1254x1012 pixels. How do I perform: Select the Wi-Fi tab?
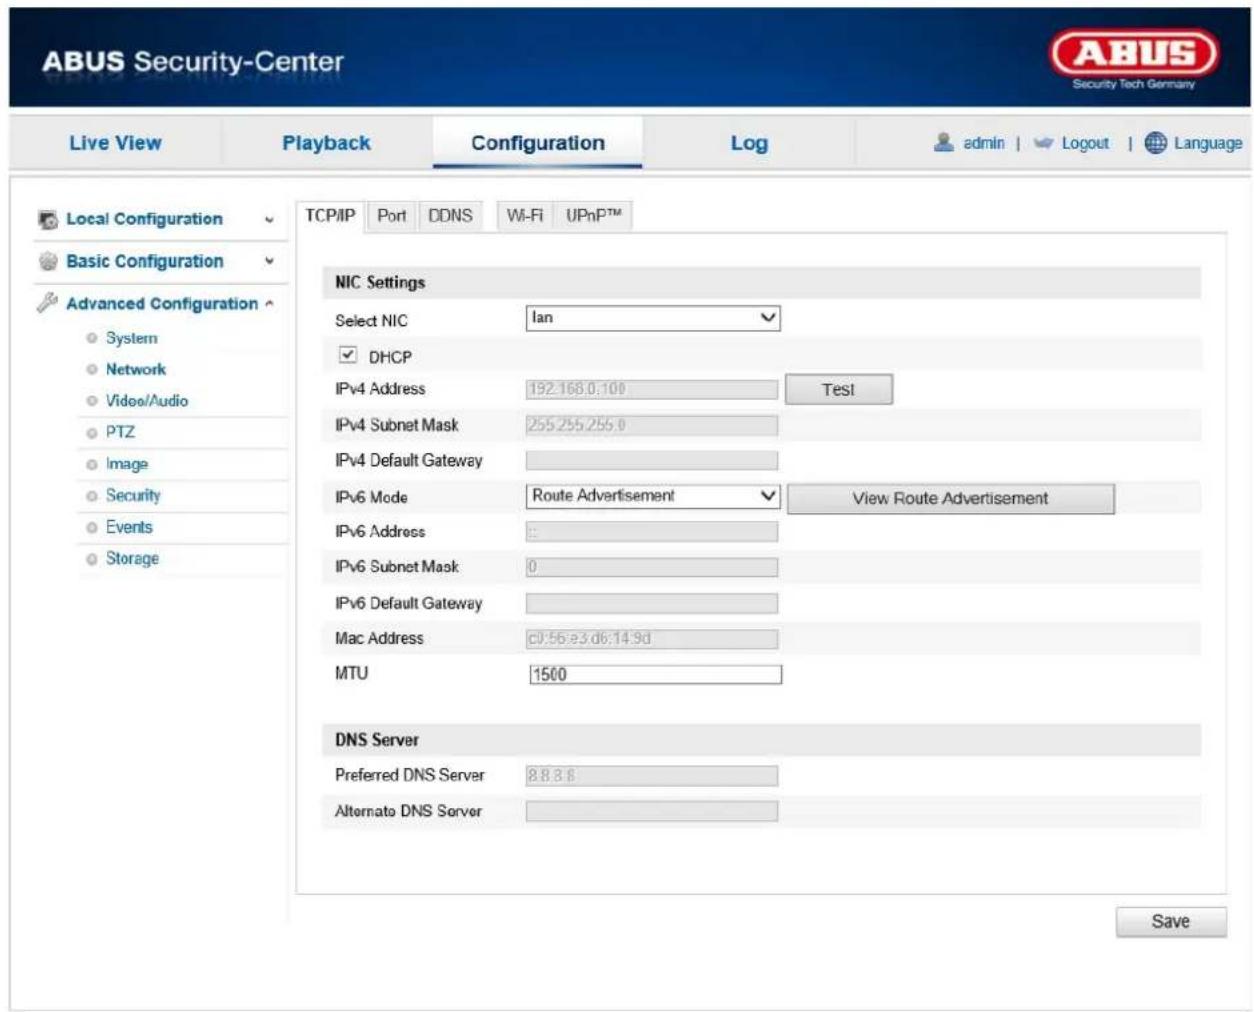coord(524,215)
